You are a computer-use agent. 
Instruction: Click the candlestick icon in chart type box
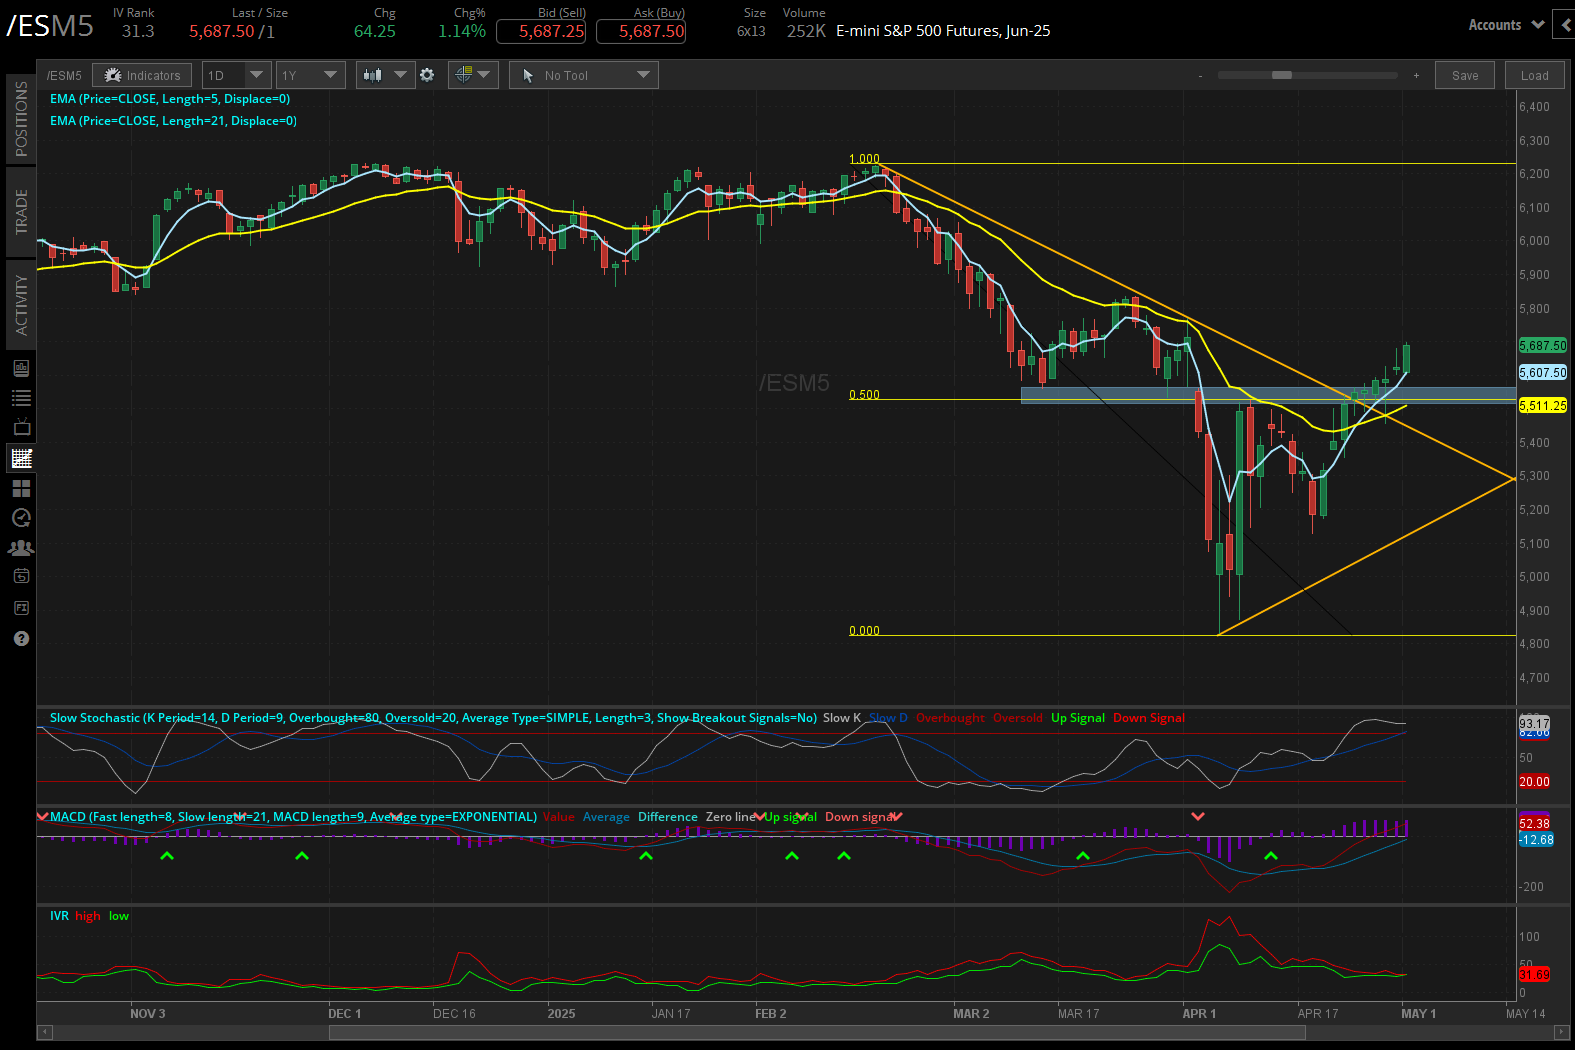pos(373,75)
